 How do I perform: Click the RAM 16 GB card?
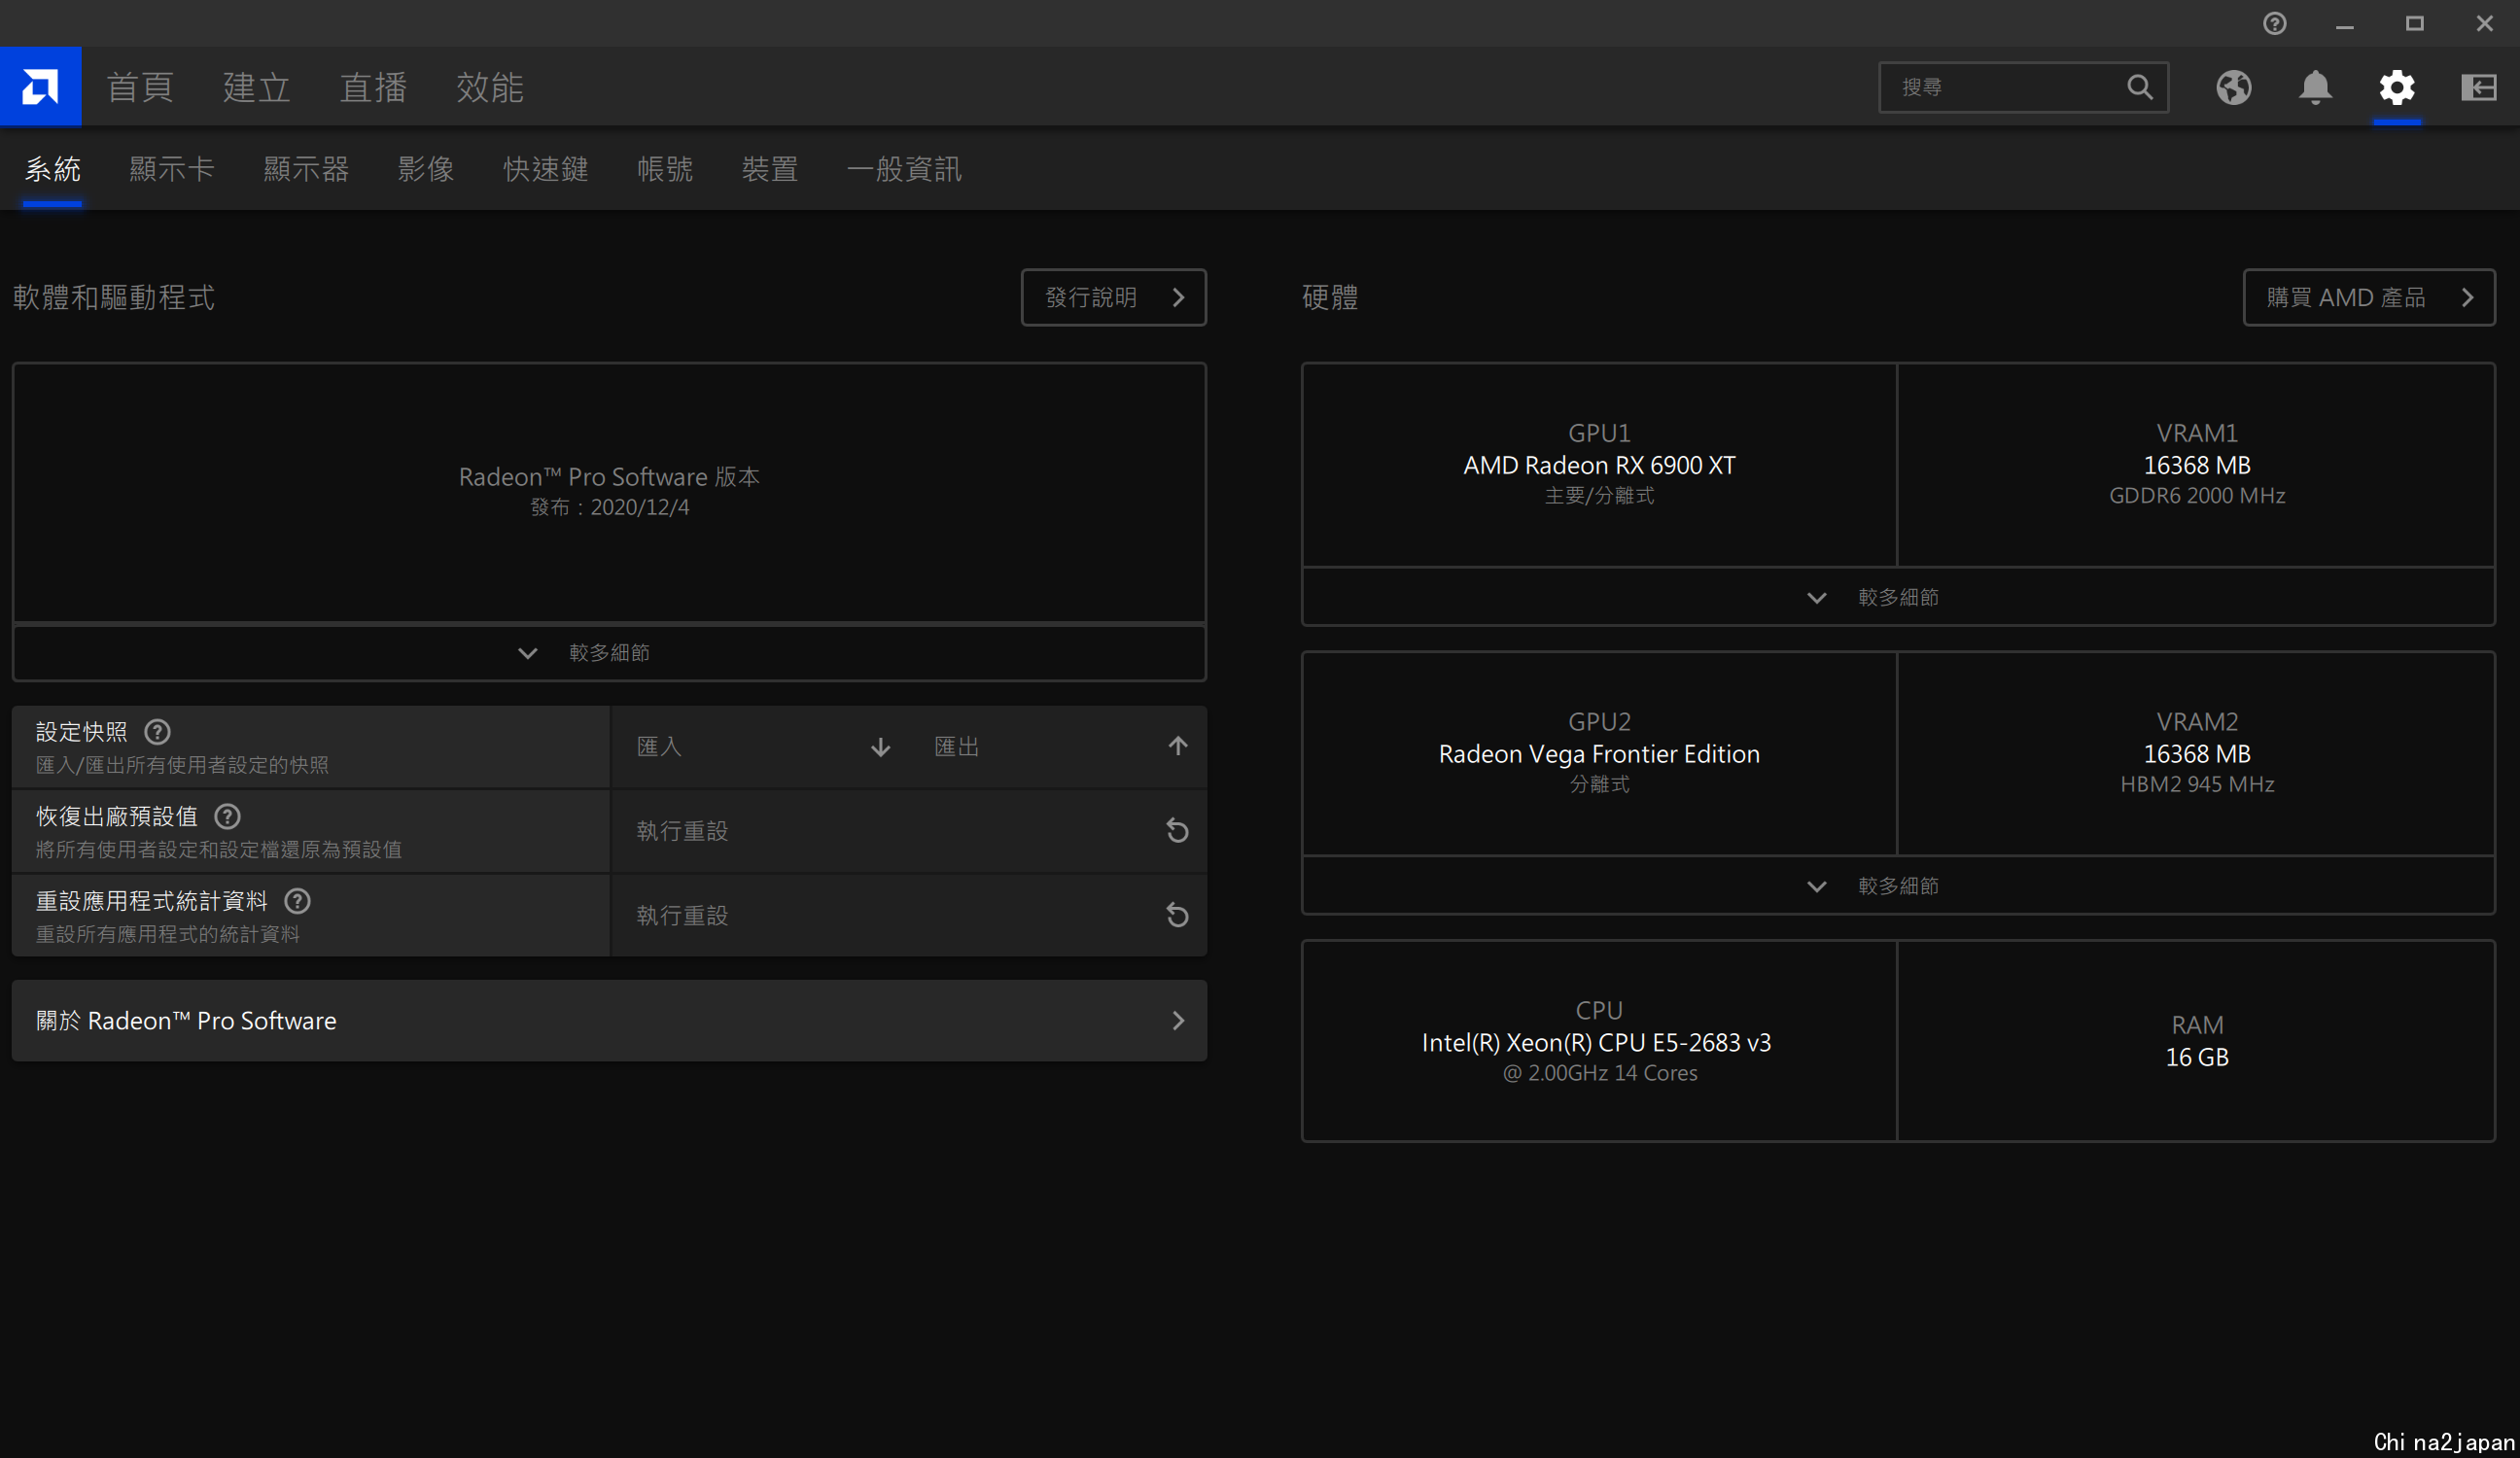pyautogui.click(x=2196, y=1041)
